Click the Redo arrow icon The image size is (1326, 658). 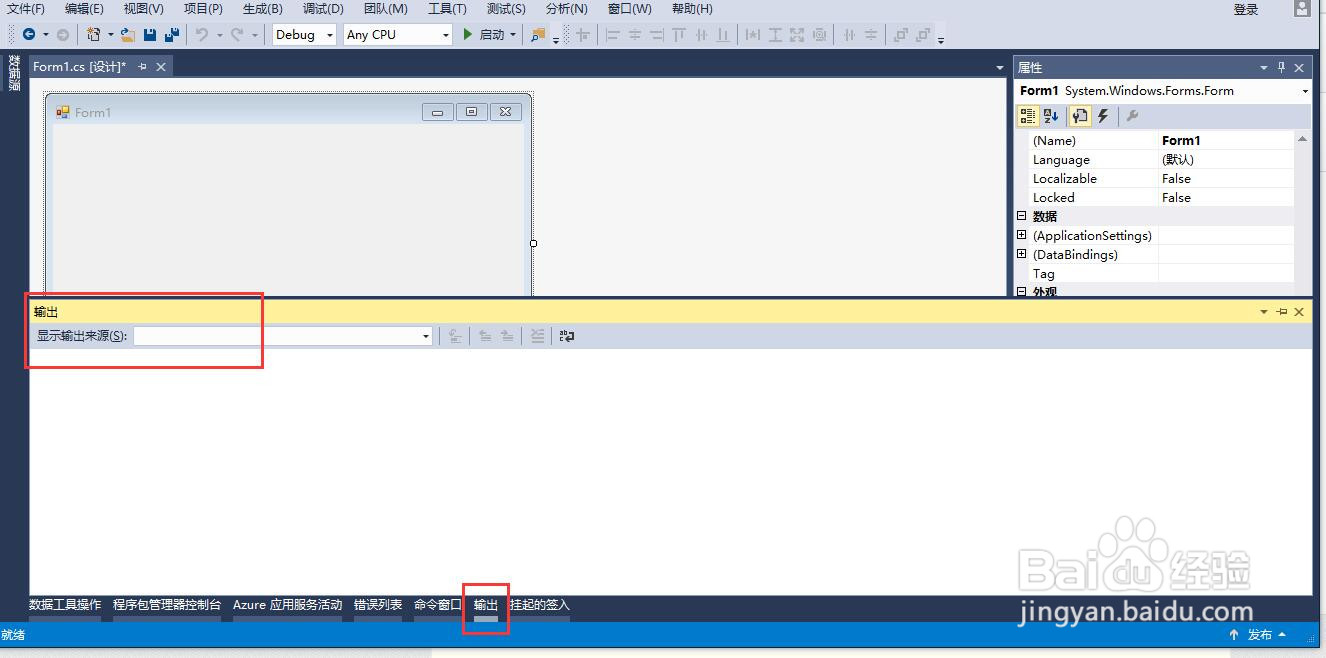237,34
